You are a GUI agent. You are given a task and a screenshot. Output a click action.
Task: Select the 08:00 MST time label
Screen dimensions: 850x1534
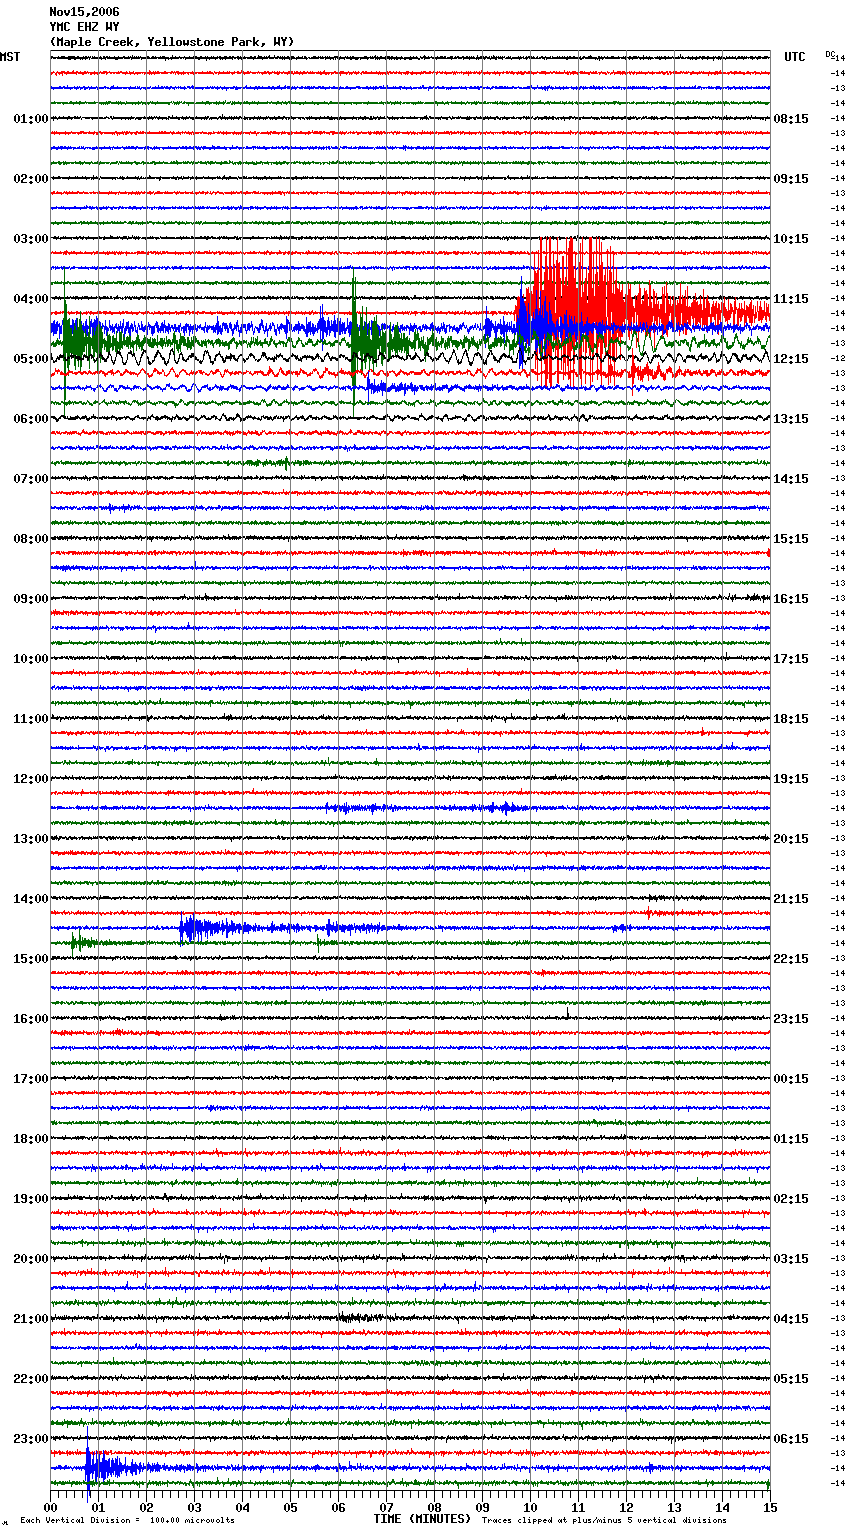[31, 539]
